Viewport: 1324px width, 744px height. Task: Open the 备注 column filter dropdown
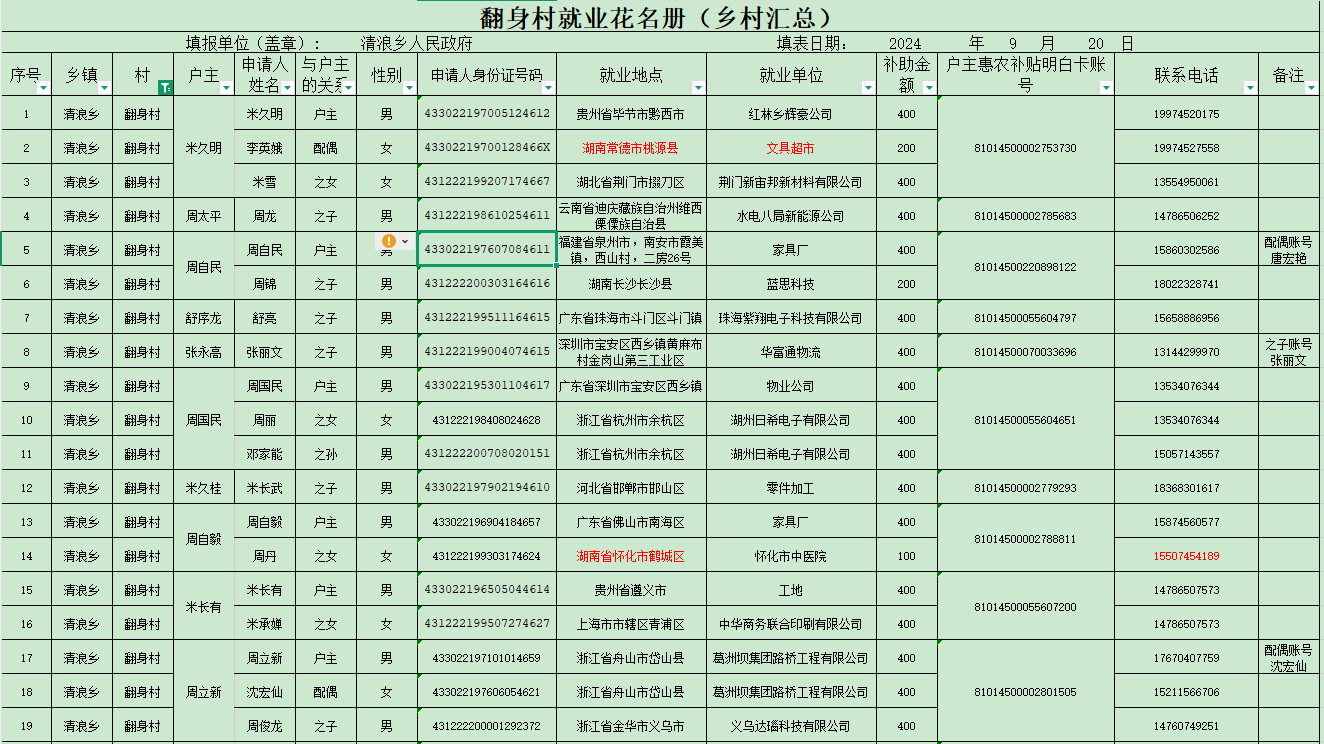[1311, 88]
